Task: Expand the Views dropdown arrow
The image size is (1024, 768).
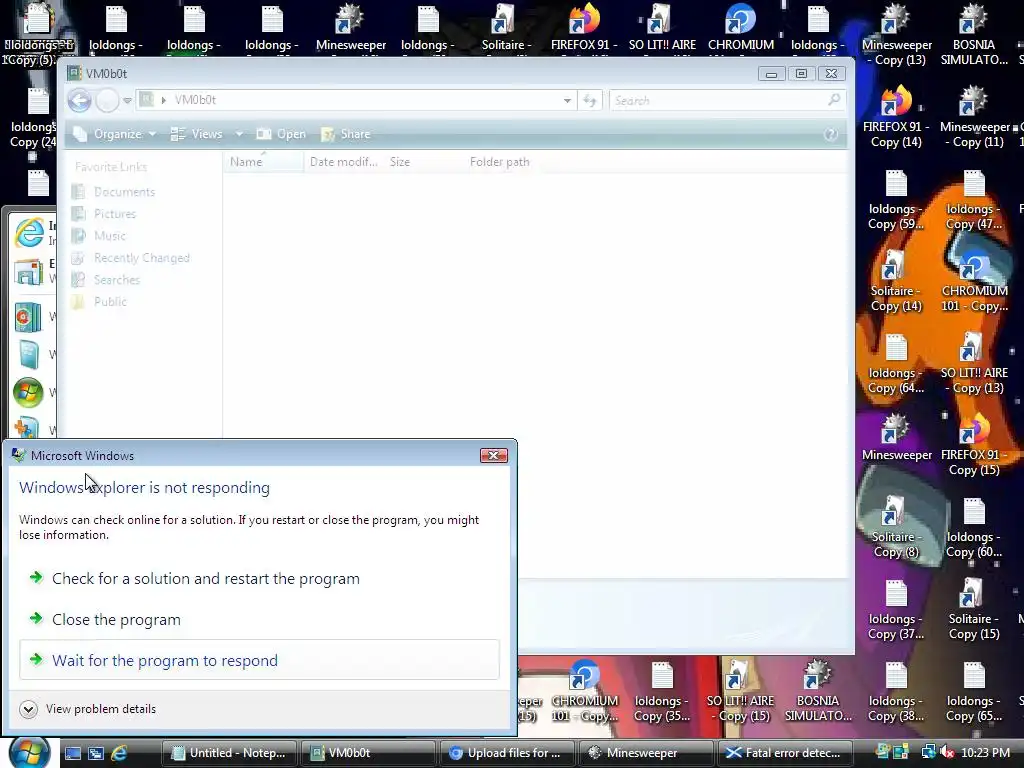Action: (239, 134)
